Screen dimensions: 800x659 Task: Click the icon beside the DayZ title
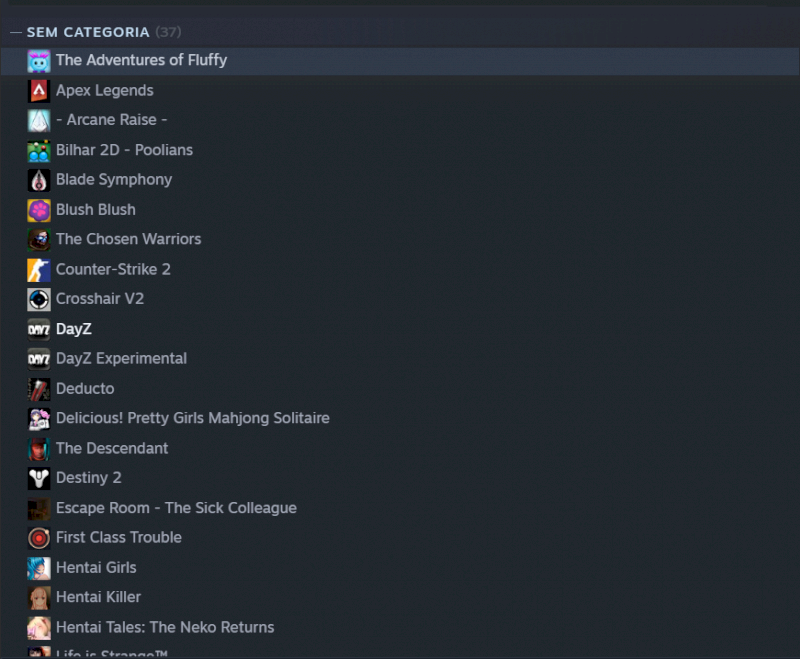[39, 330]
